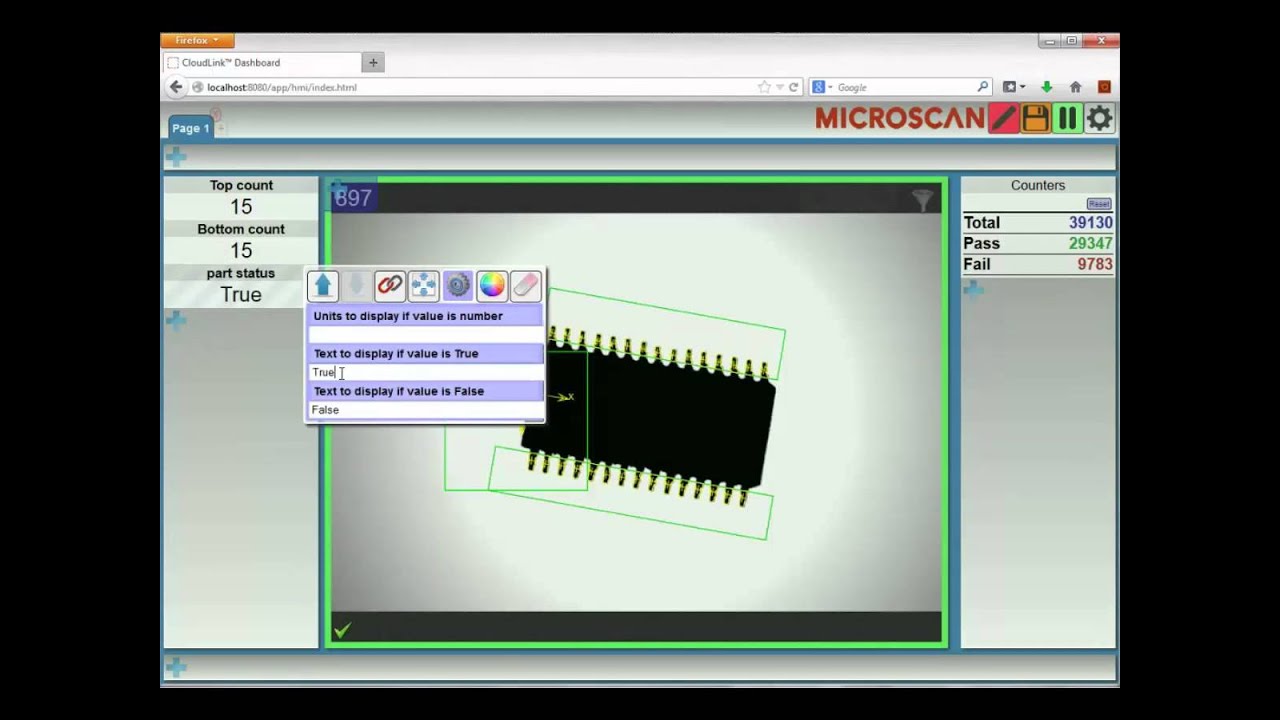Click the green downloads arrow icon
This screenshot has width=1280, height=720.
[x=1047, y=87]
